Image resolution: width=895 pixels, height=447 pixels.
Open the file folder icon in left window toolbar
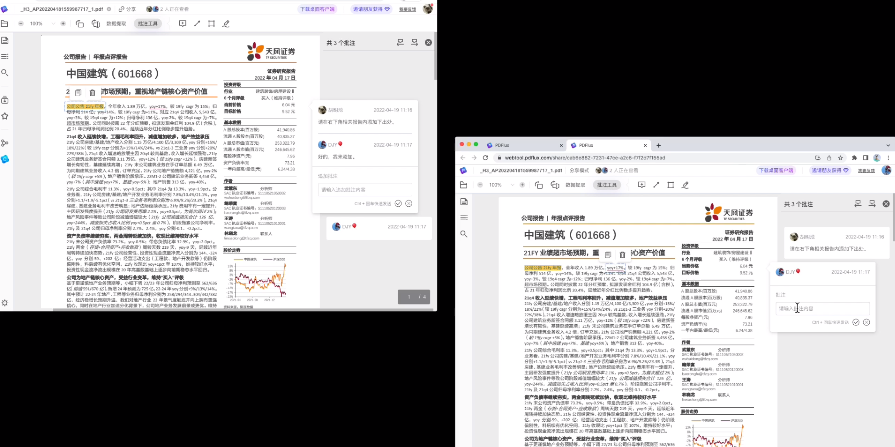pyautogui.click(x=5, y=23)
